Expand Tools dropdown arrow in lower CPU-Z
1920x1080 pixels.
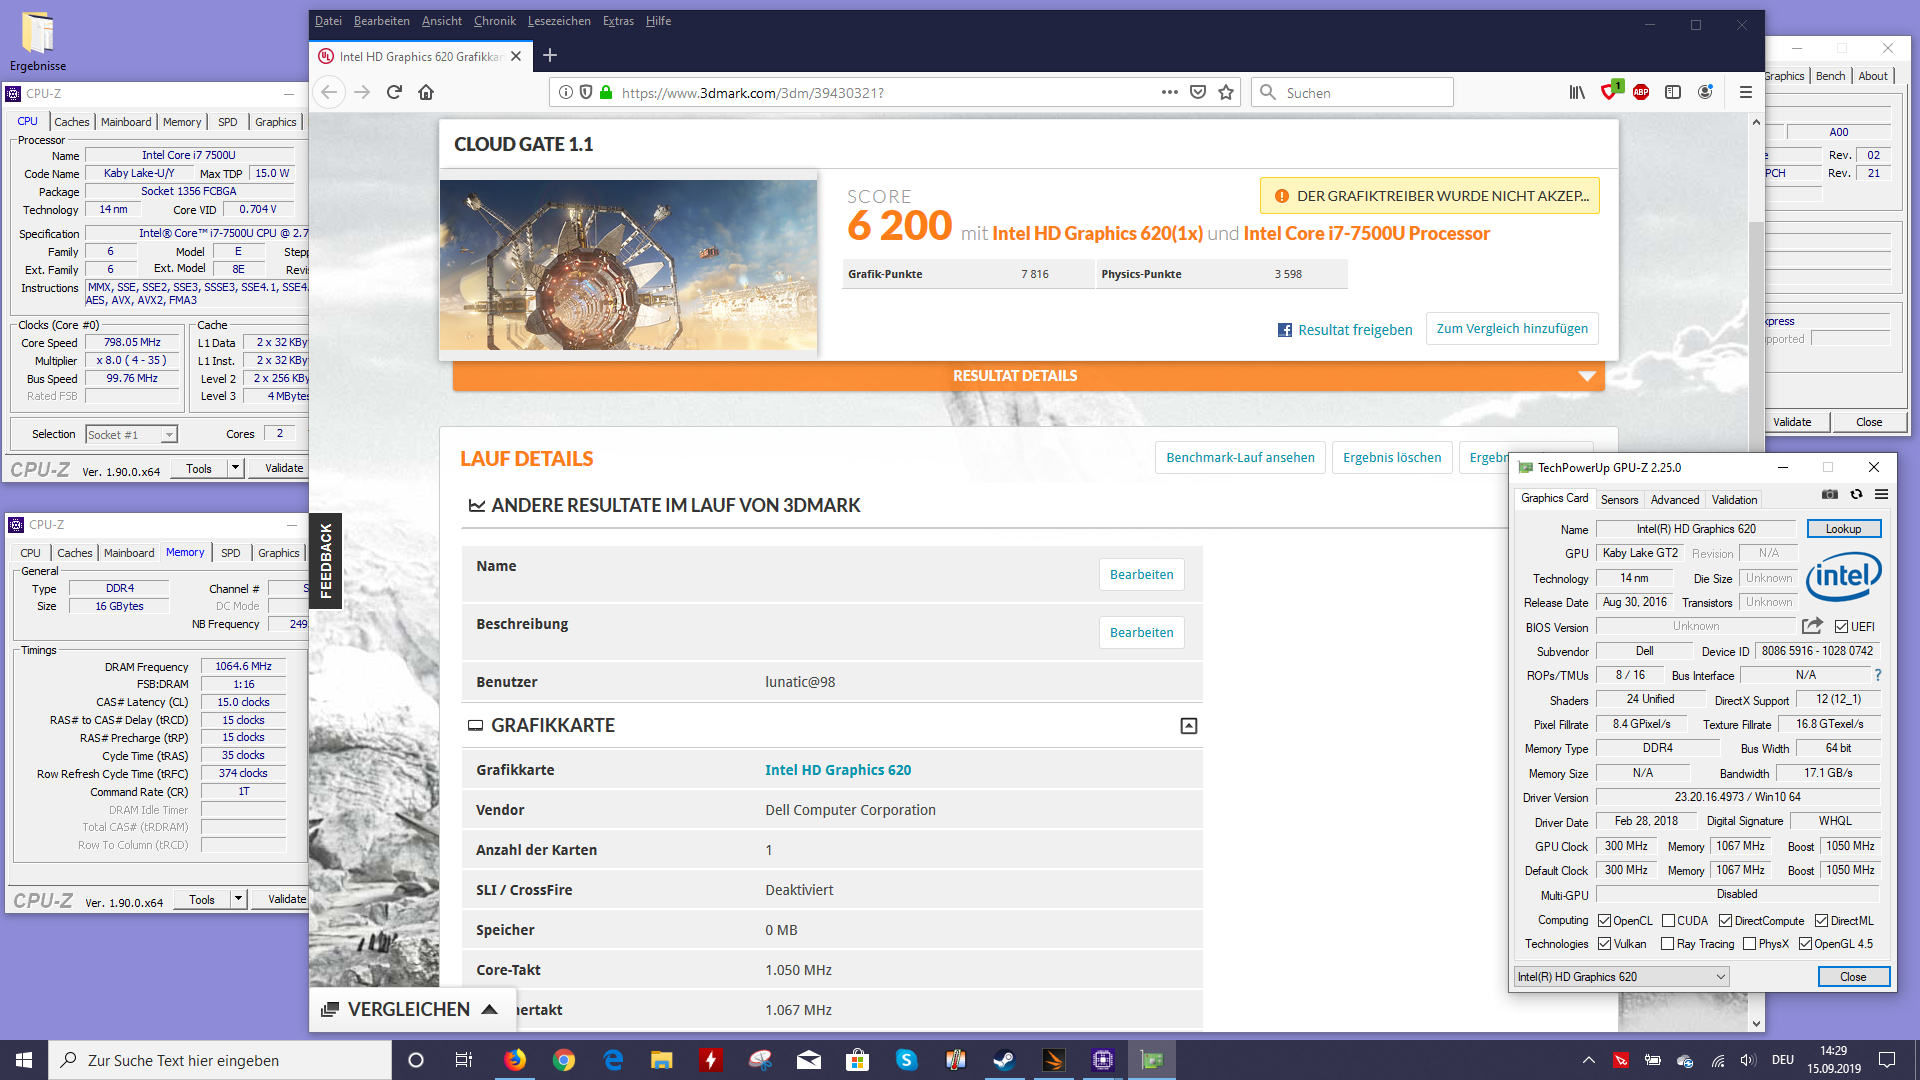238,899
